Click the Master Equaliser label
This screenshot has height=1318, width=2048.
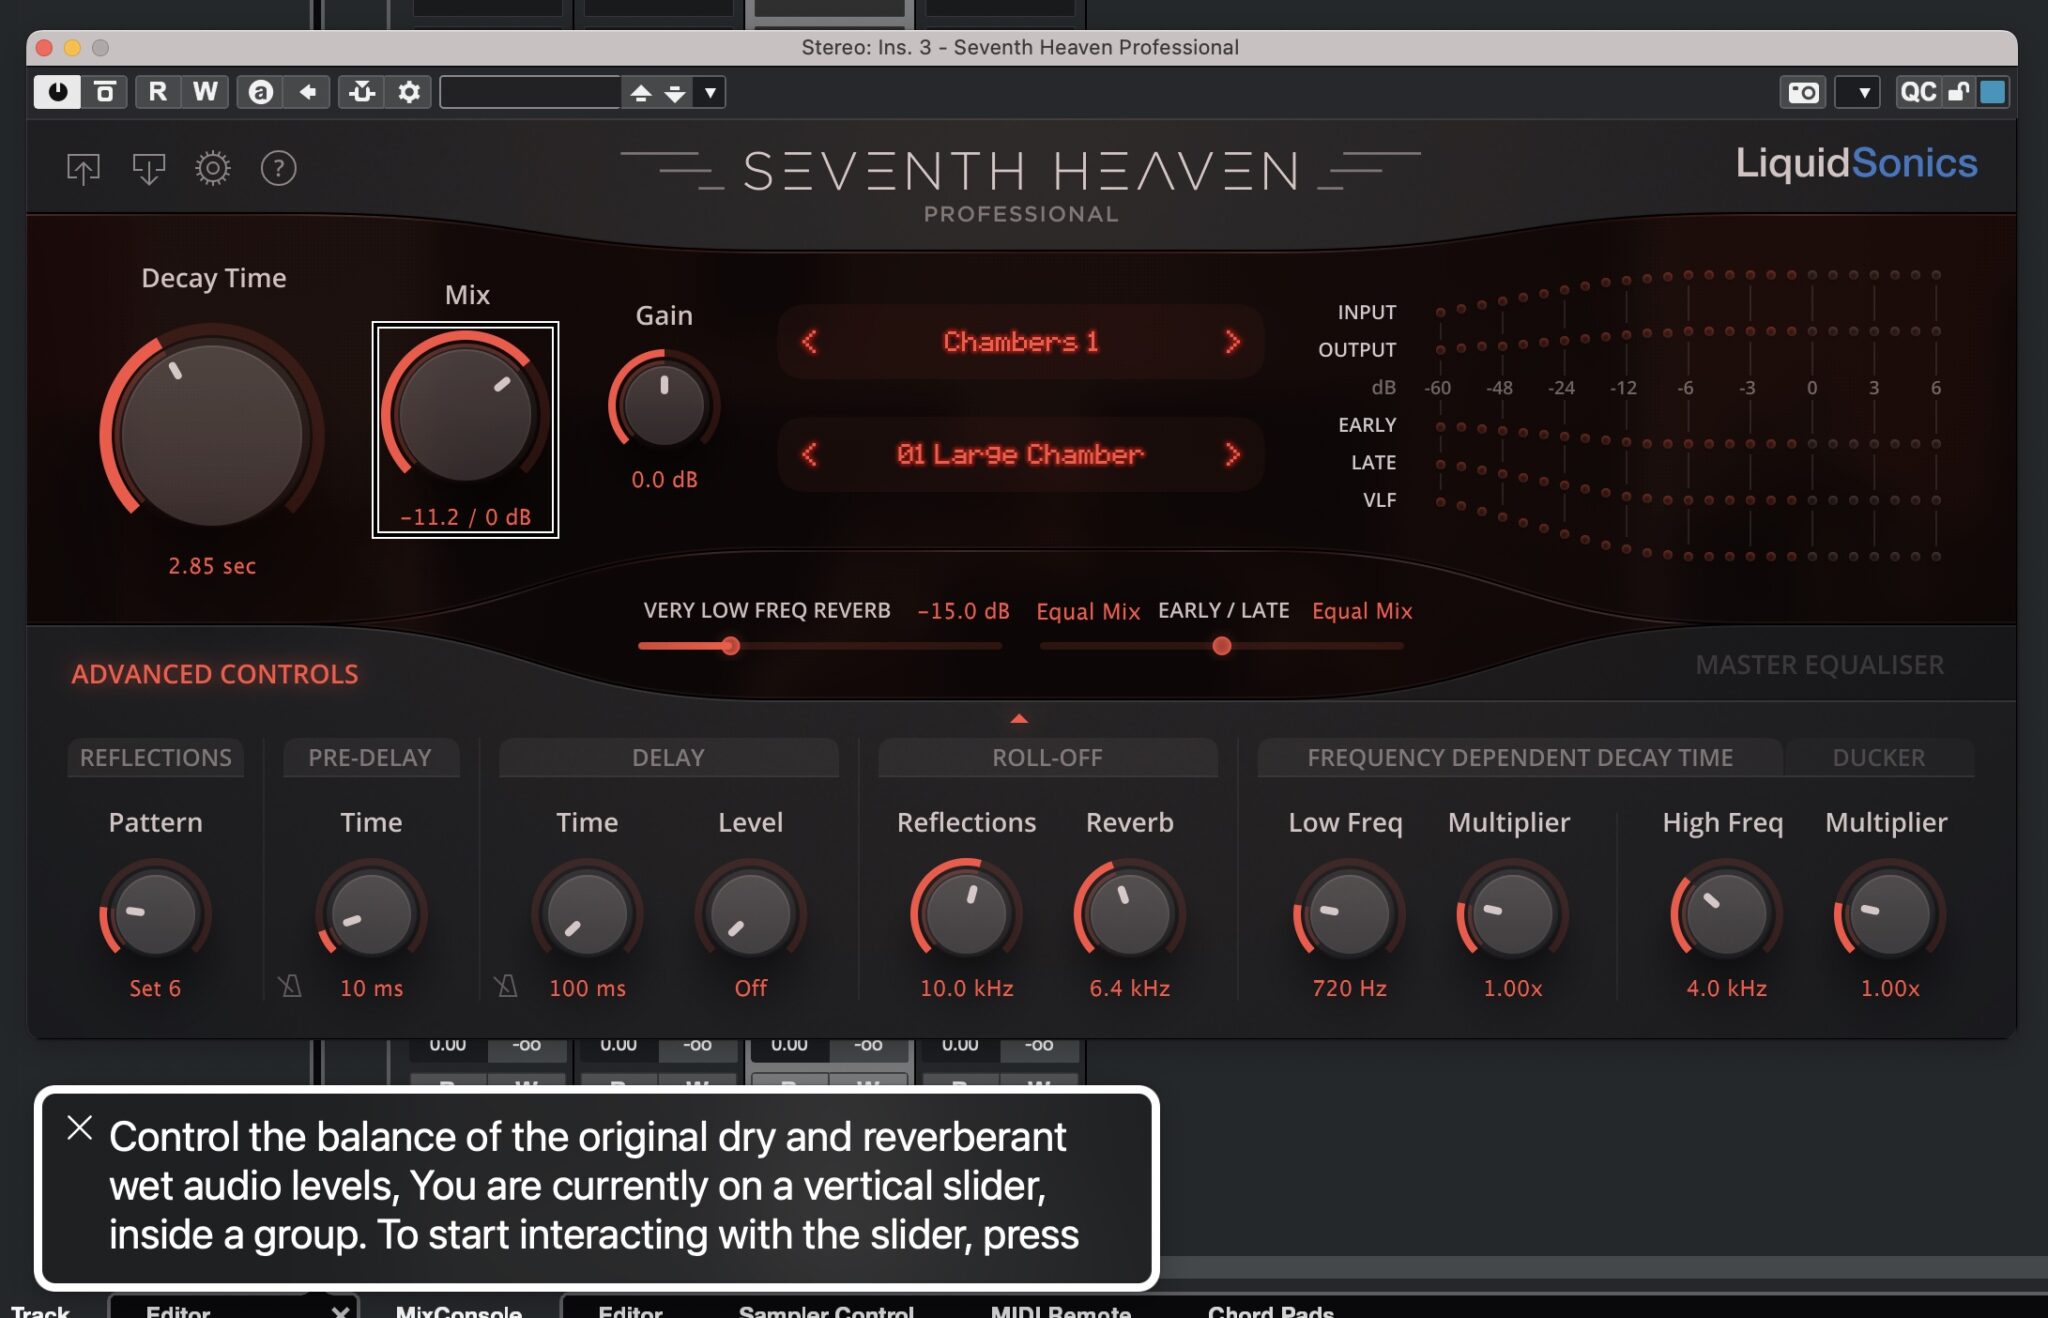click(x=1819, y=665)
